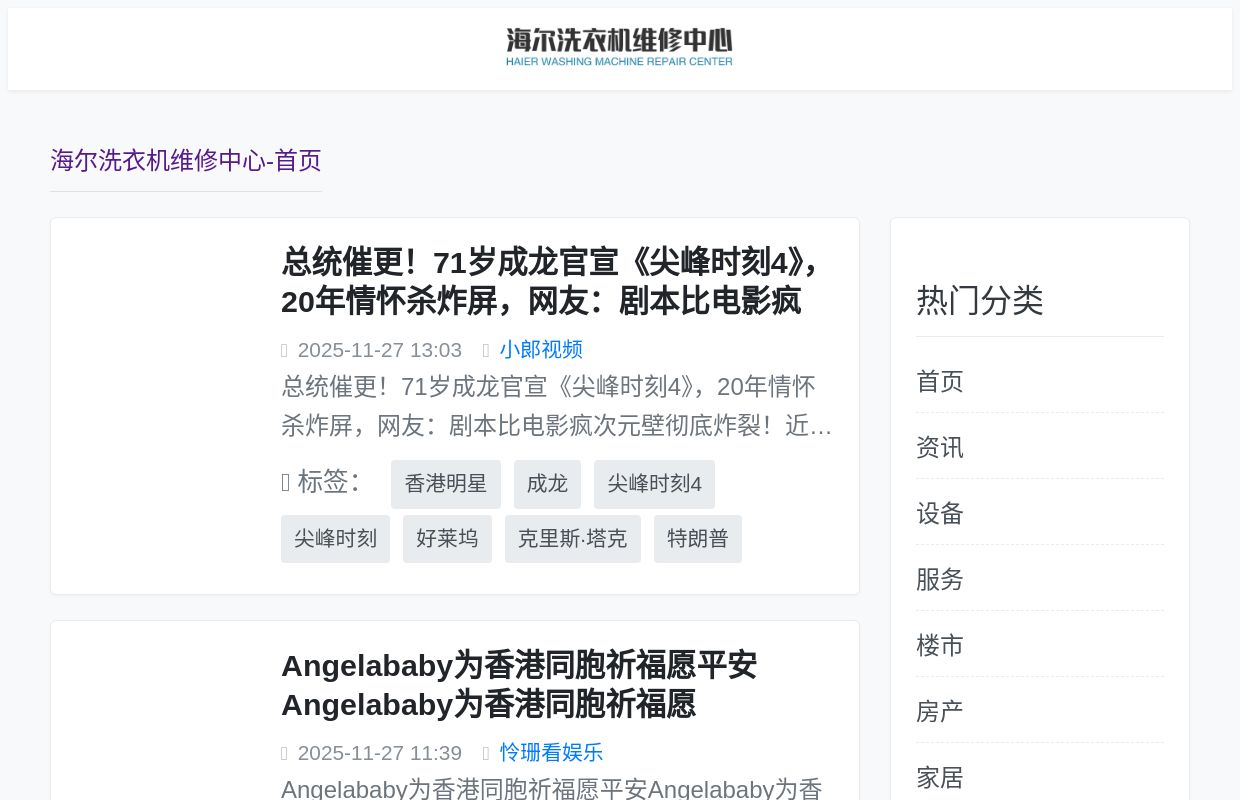1240x800 pixels.
Task: Open the Angelababy为香港同胞祈福 article headline
Action: click(x=518, y=685)
